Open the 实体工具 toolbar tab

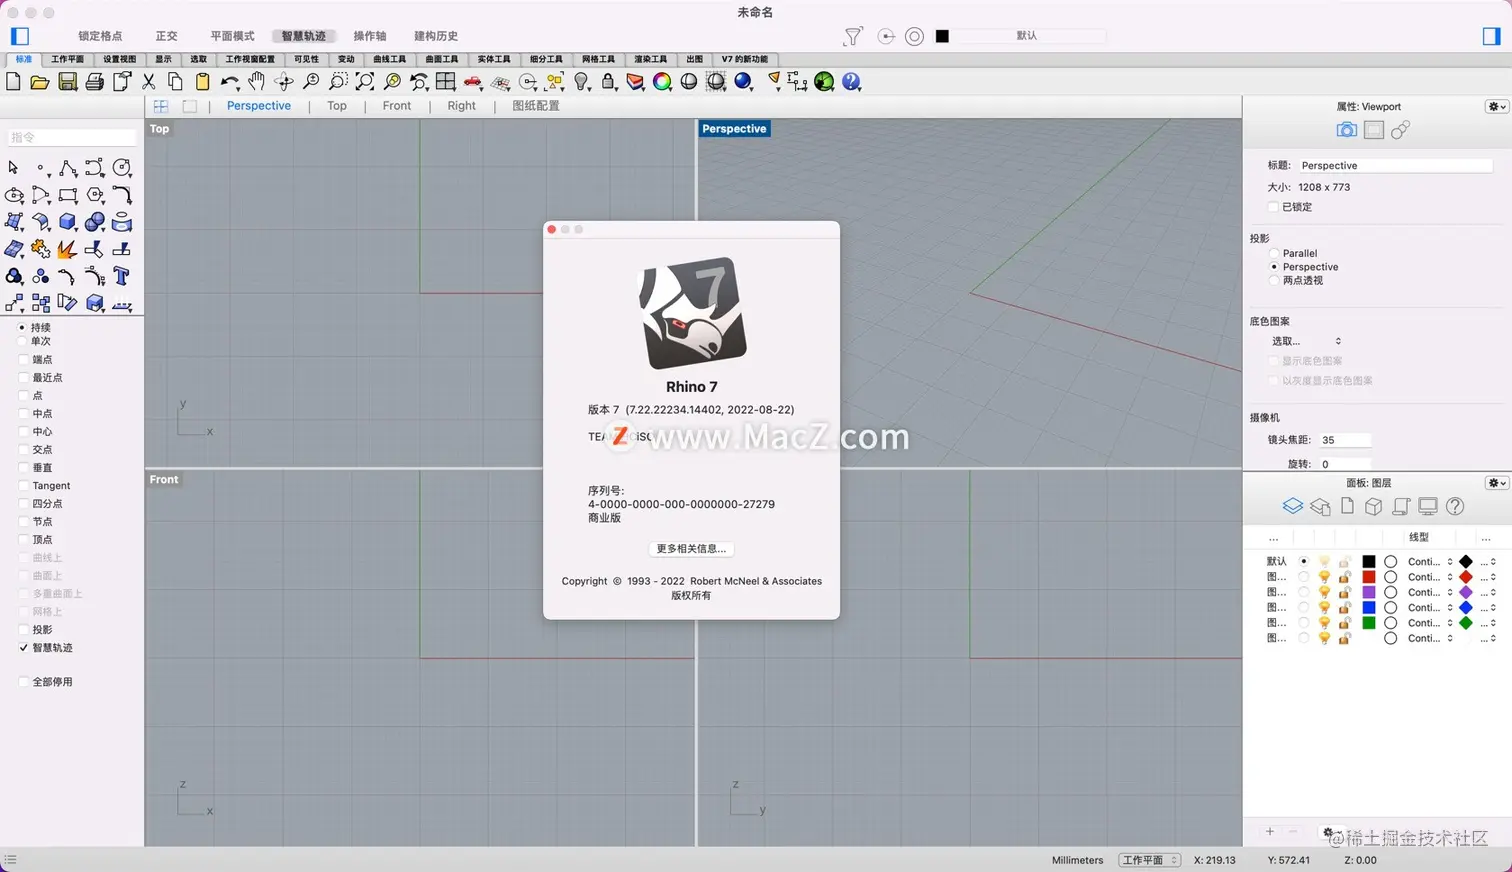coord(494,59)
